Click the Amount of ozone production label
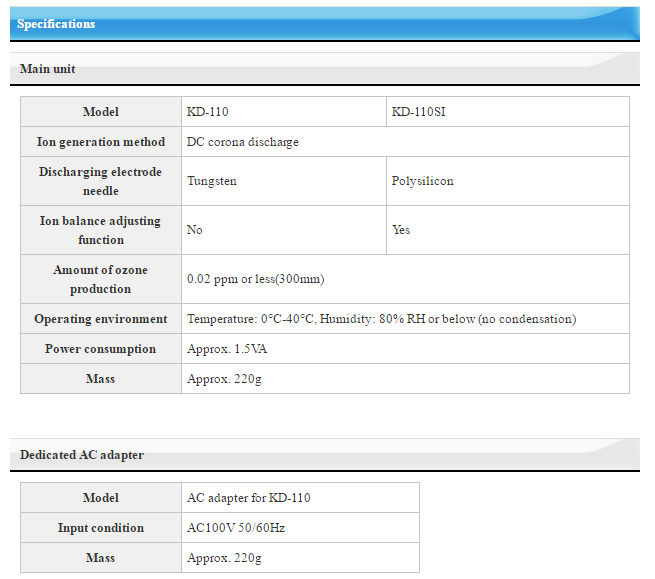The image size is (655, 579). point(101,279)
